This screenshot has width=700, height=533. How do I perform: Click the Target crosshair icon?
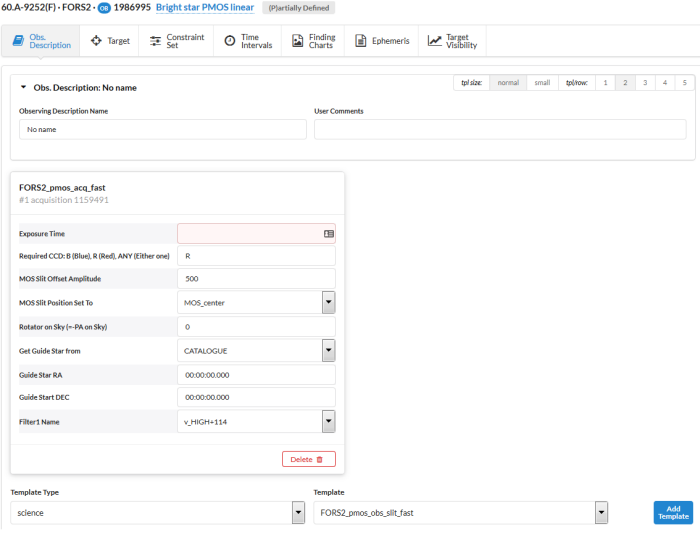click(96, 41)
